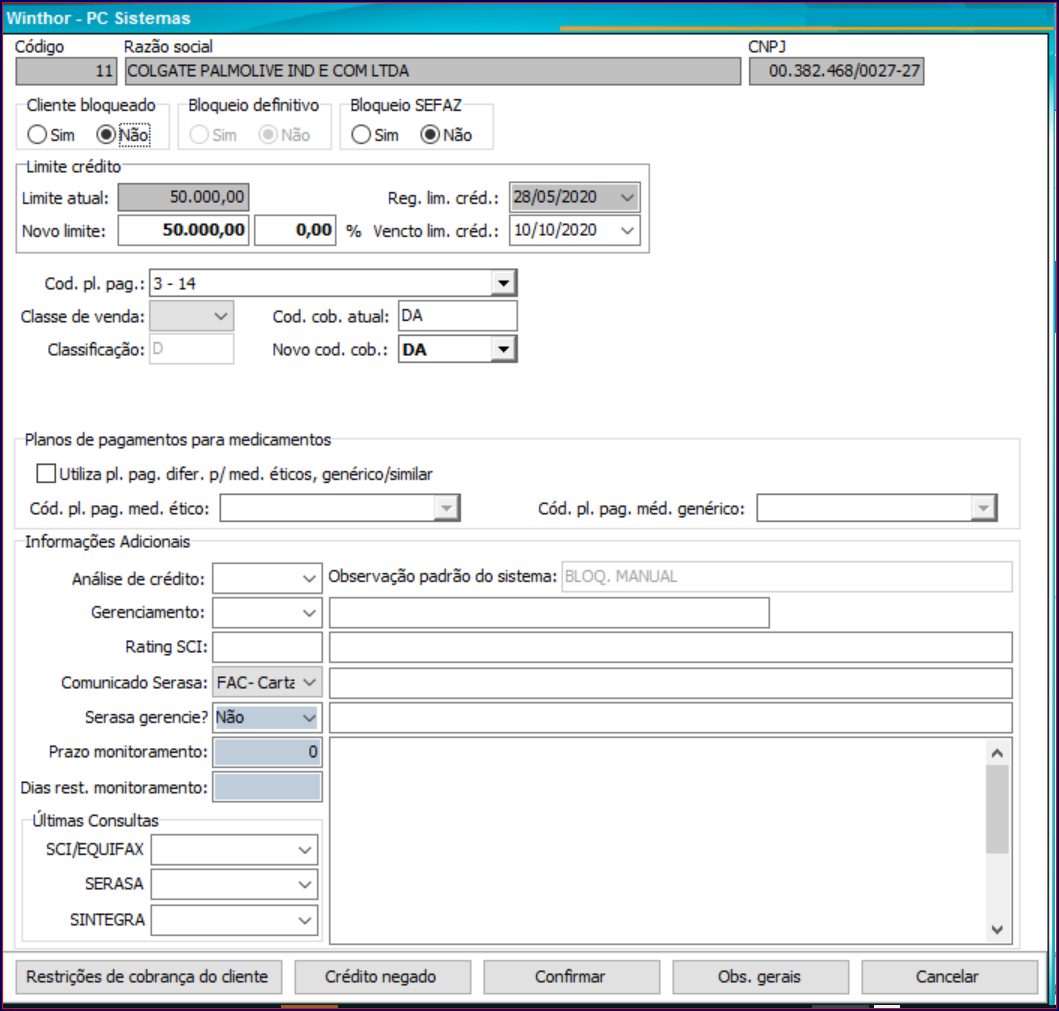Expand Análise de crédito dropdown
1059x1011 pixels.
tap(309, 579)
